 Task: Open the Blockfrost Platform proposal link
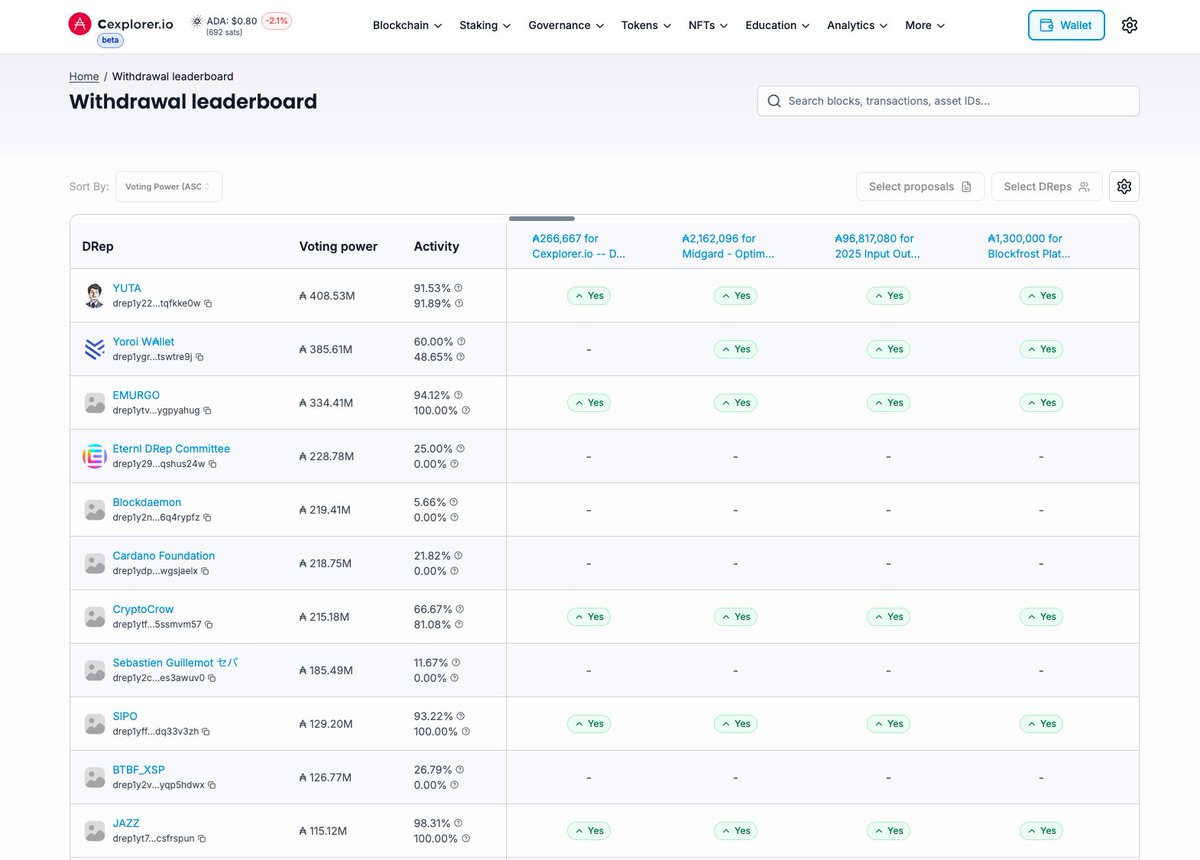coord(1029,246)
